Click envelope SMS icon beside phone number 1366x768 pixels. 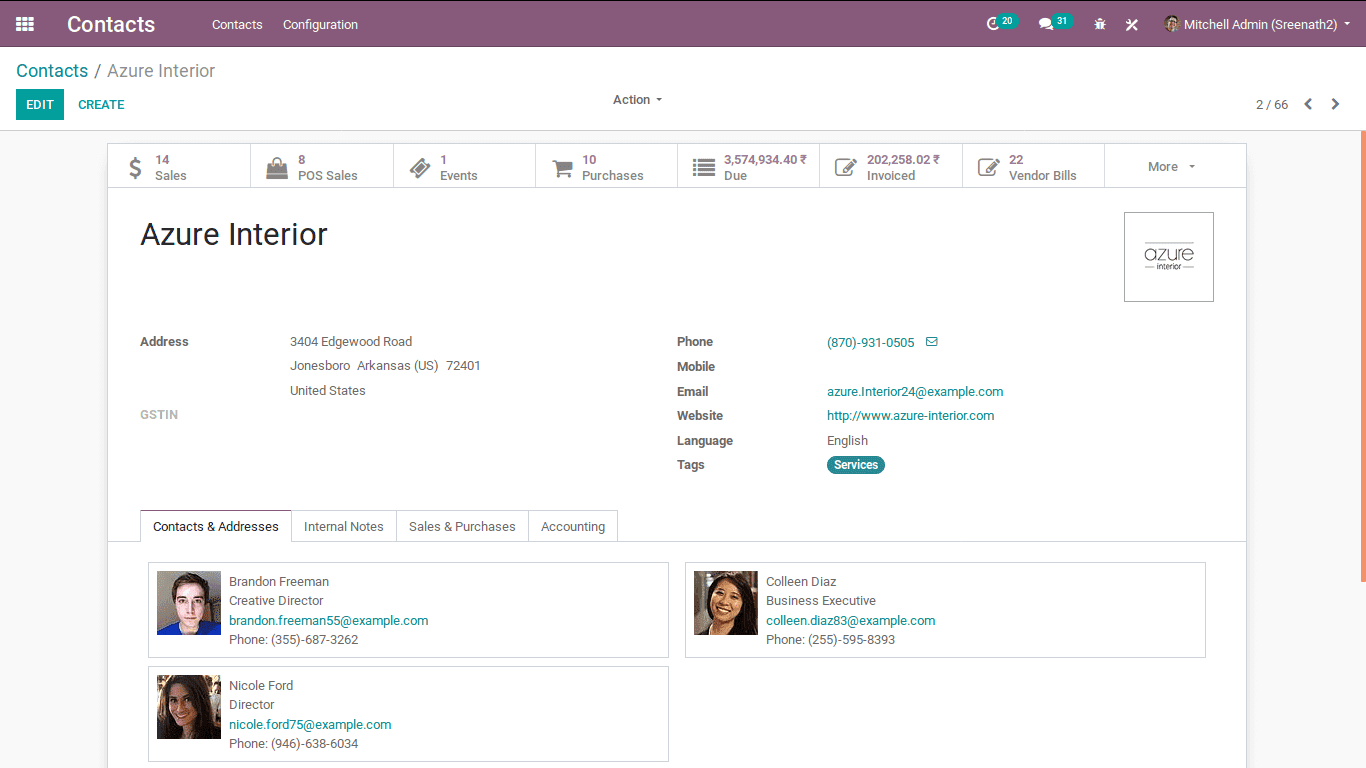(x=932, y=342)
